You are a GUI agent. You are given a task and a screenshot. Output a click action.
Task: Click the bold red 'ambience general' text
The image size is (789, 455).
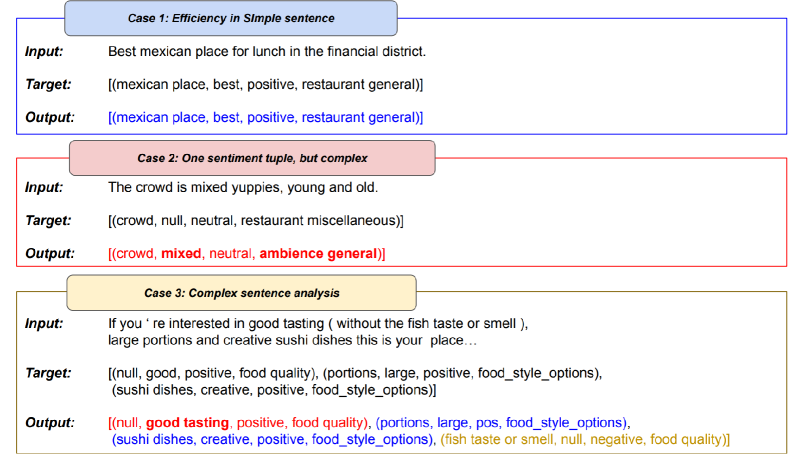318,254
